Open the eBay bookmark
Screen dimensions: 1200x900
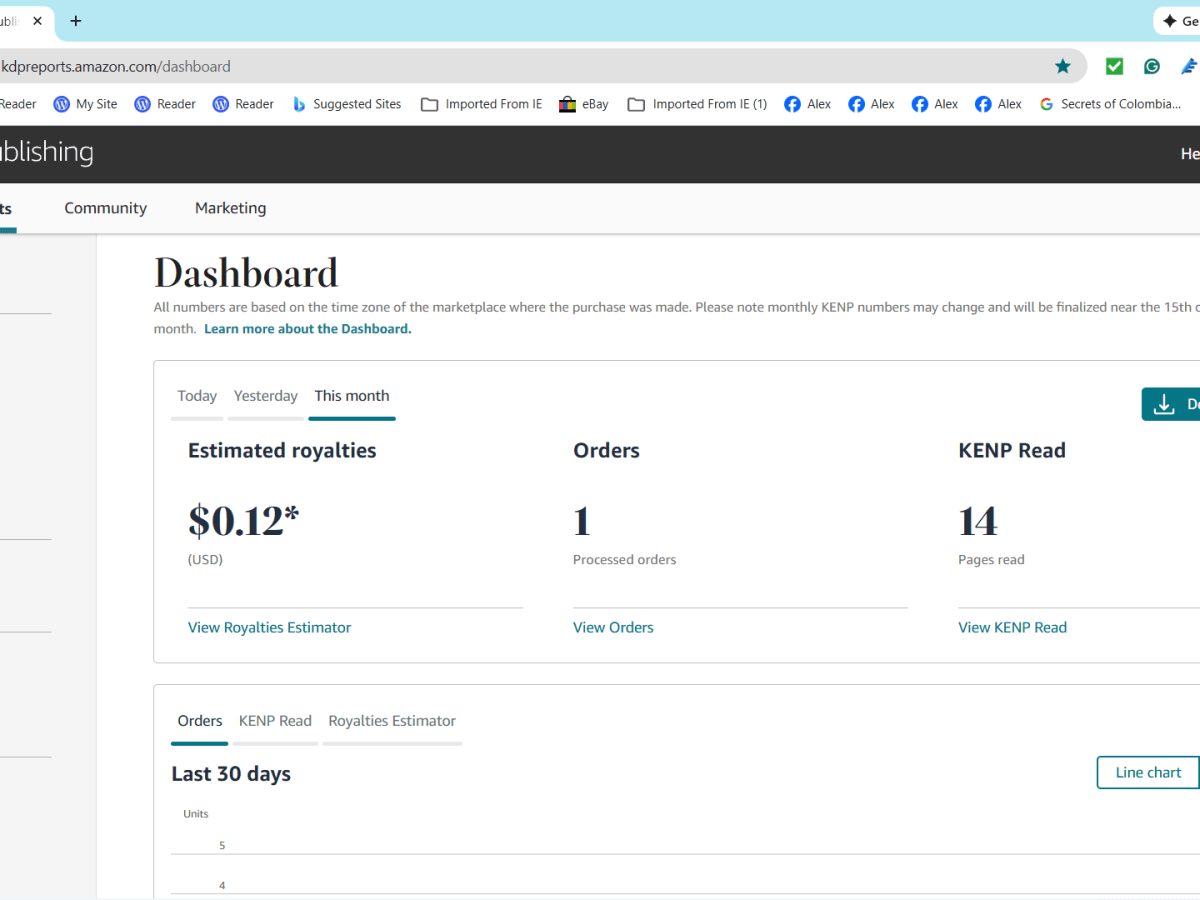click(x=584, y=104)
